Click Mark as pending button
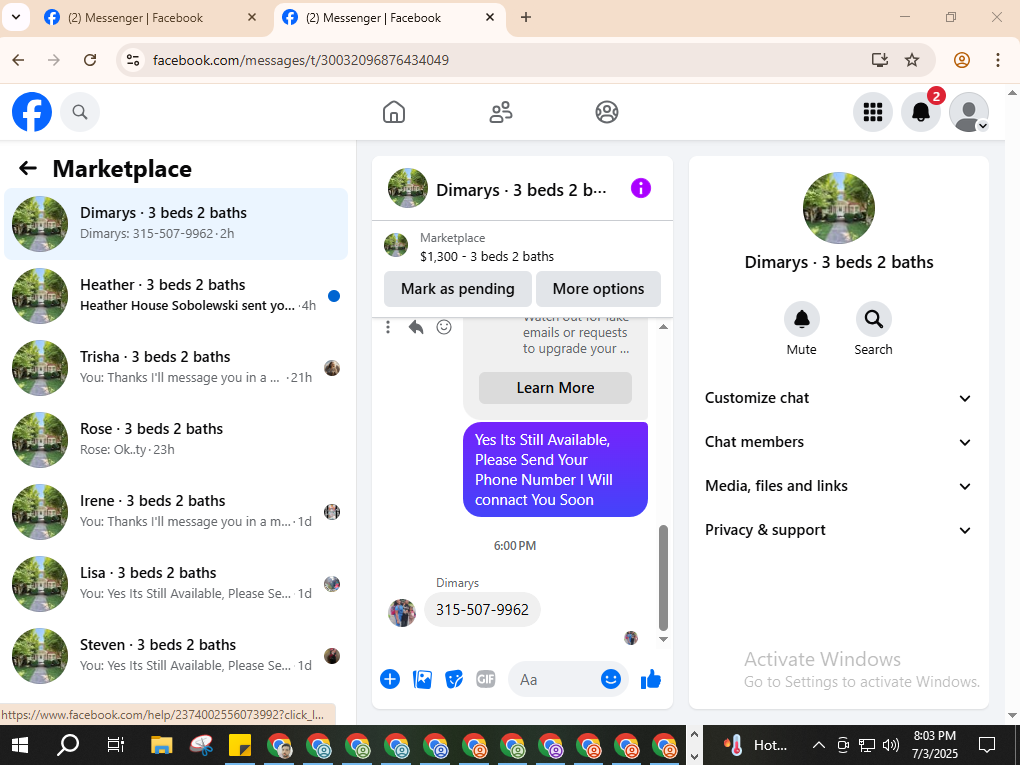The height and width of the screenshot is (765, 1020). (x=457, y=289)
